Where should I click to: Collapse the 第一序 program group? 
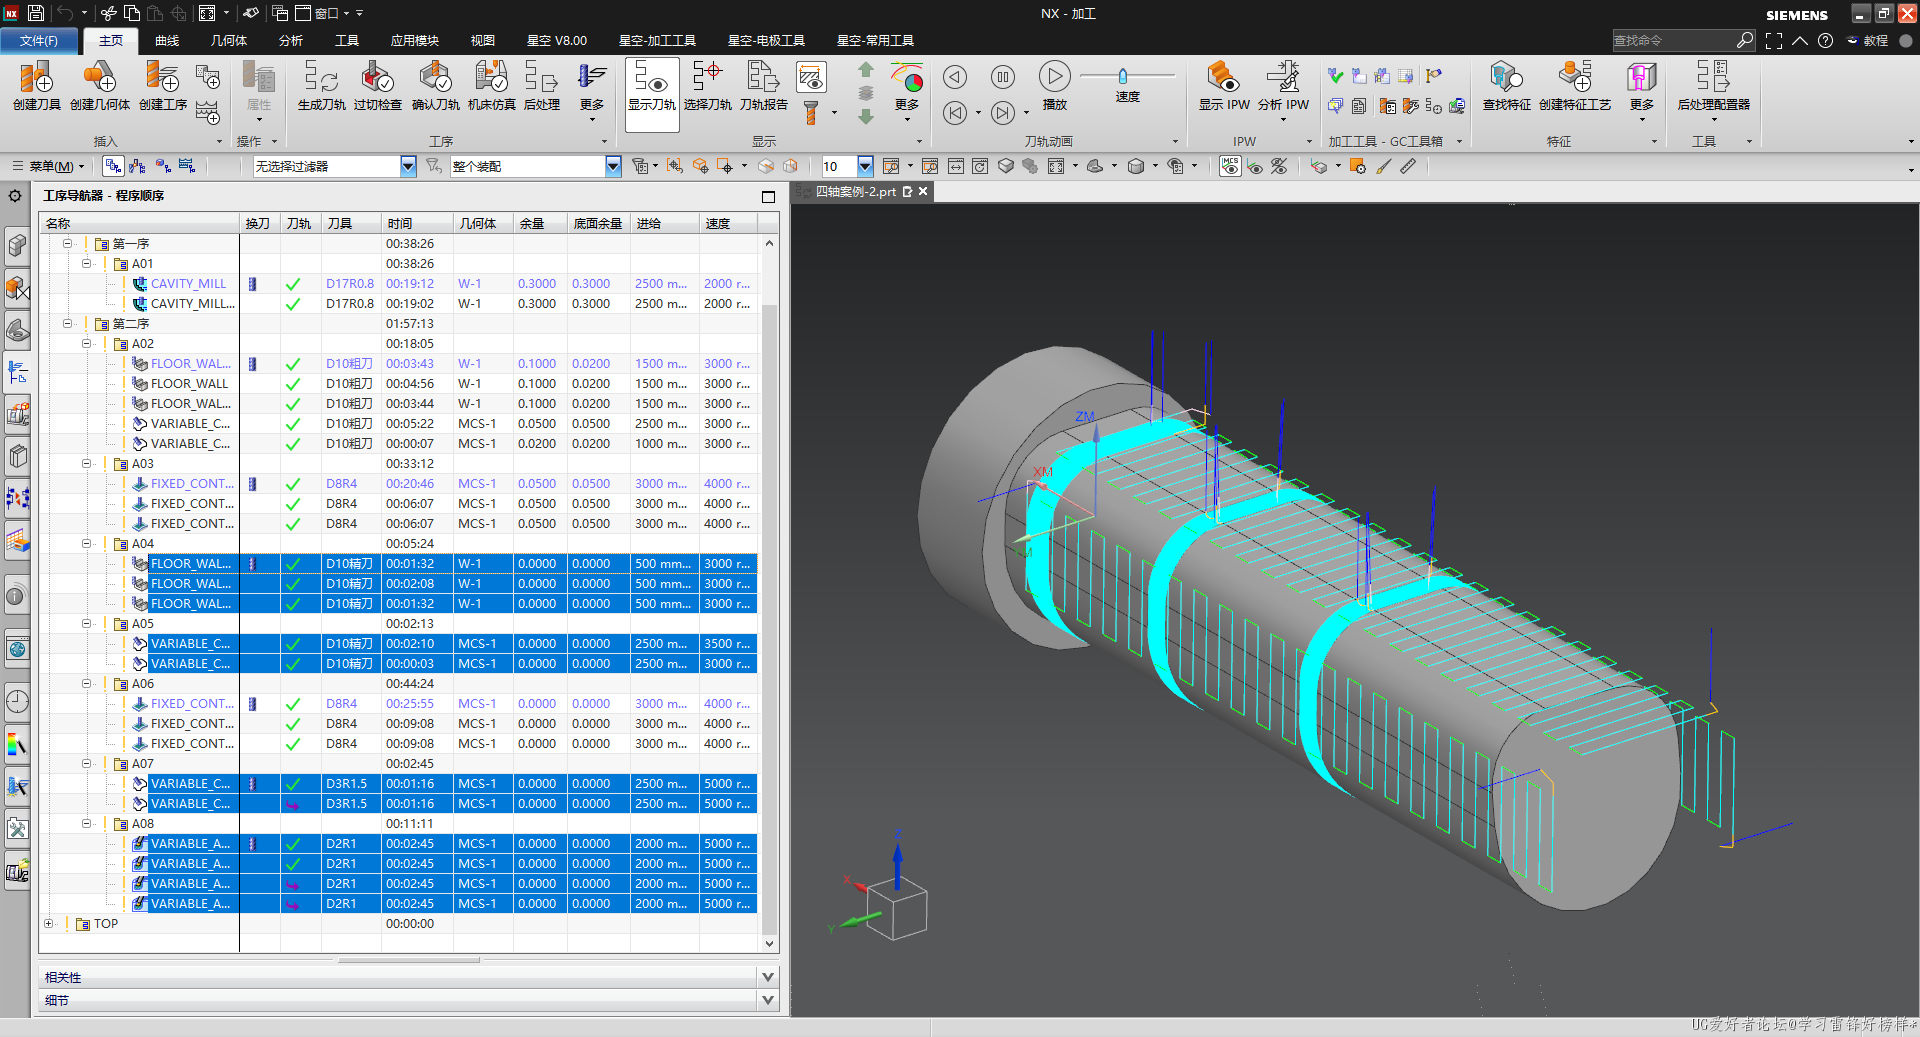(67, 243)
